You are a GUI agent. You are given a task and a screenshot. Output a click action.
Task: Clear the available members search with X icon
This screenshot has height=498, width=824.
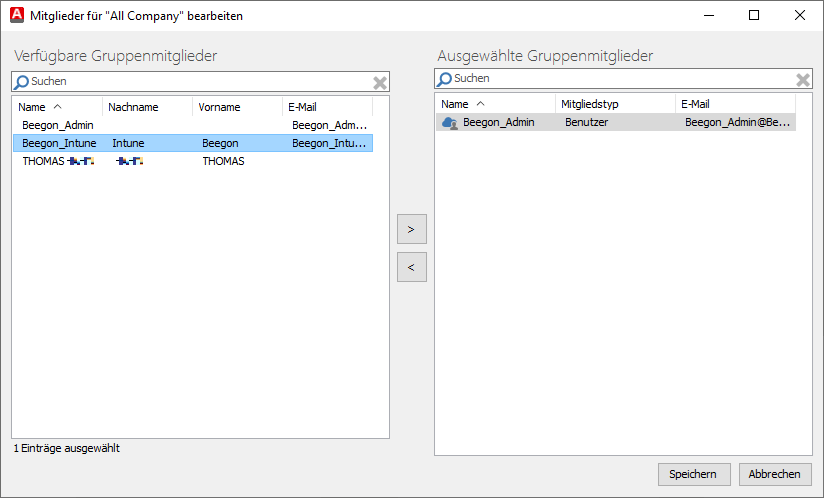(380, 82)
